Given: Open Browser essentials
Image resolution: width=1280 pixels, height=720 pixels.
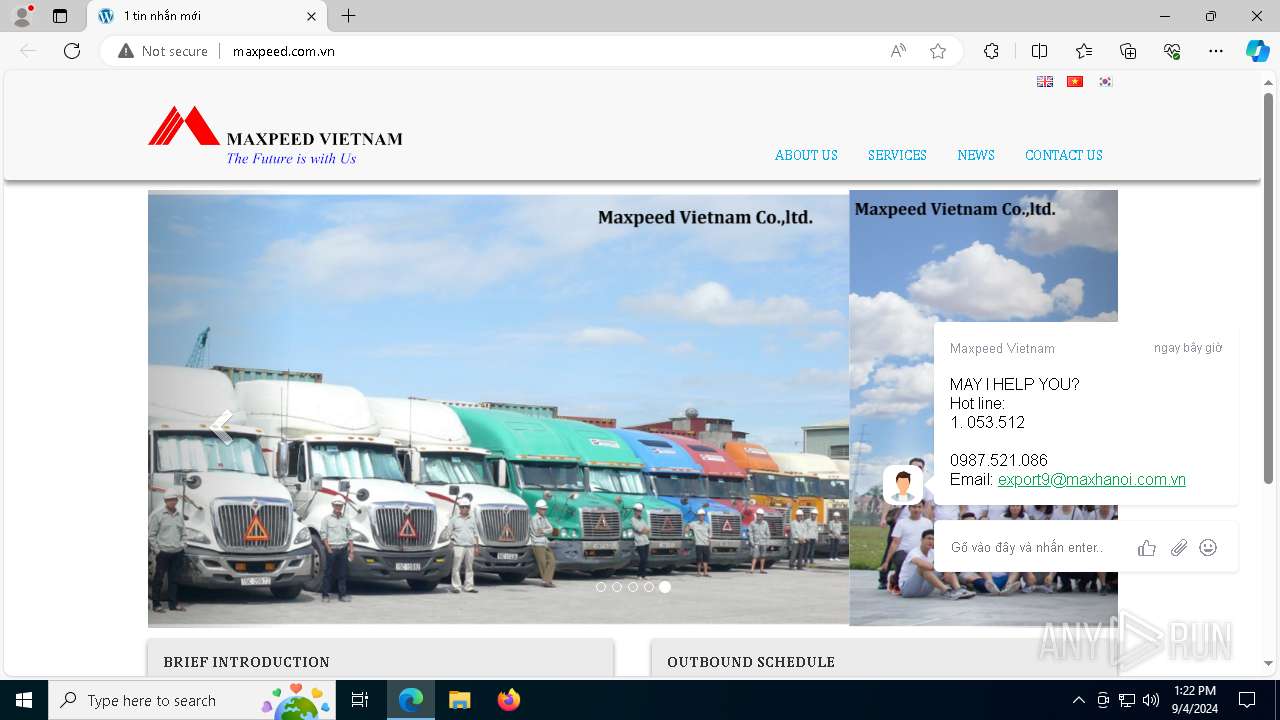Looking at the screenshot, I should pyautogui.click(x=1172, y=51).
